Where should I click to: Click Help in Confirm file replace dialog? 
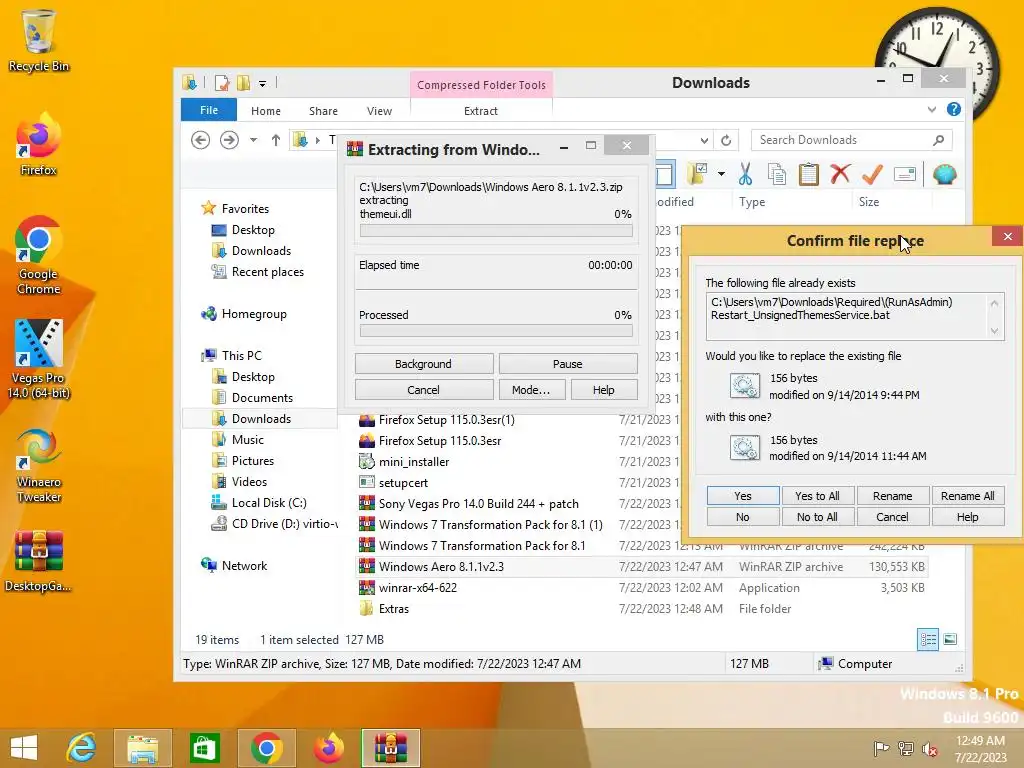pyautogui.click(x=967, y=517)
